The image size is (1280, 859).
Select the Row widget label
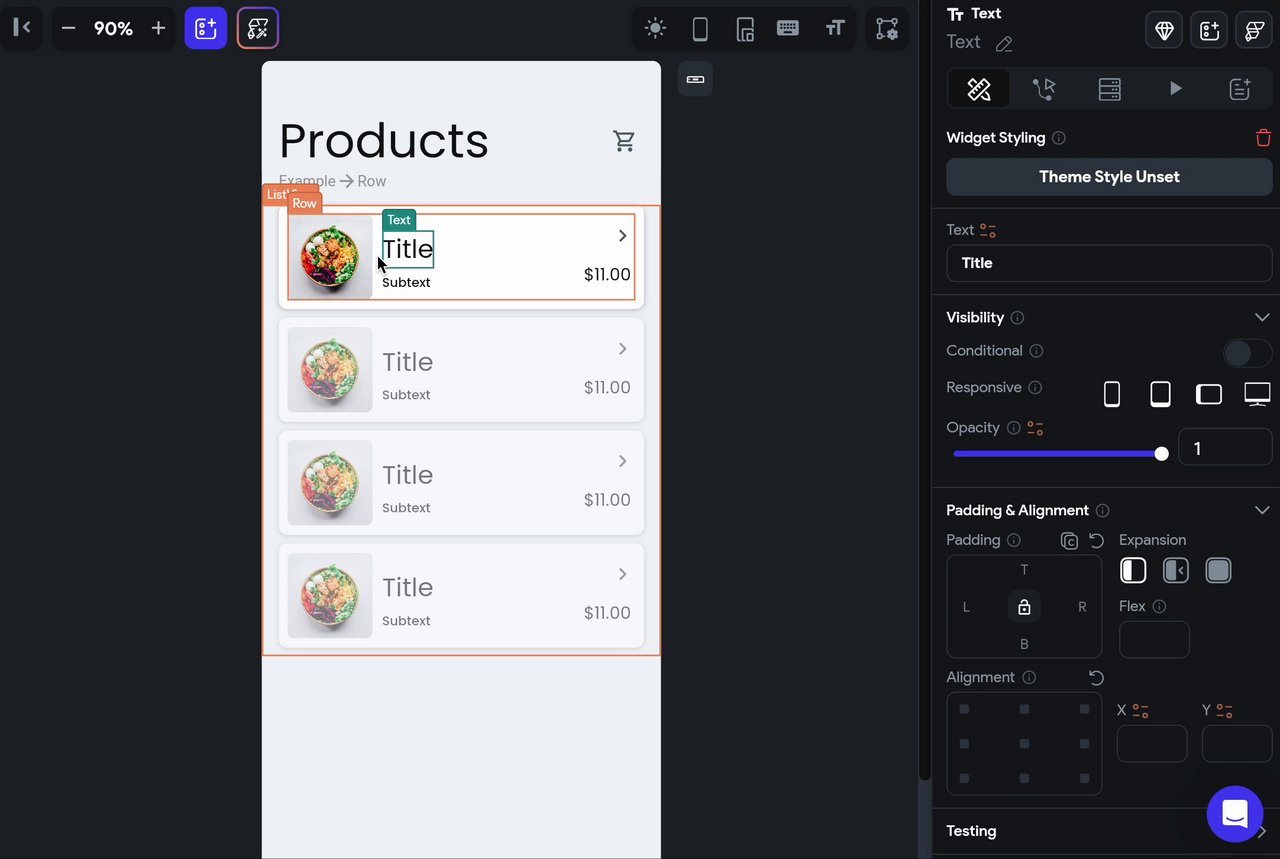tap(304, 203)
